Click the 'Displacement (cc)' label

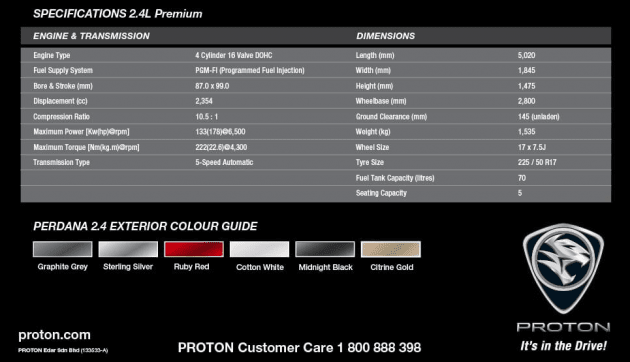click(x=60, y=101)
